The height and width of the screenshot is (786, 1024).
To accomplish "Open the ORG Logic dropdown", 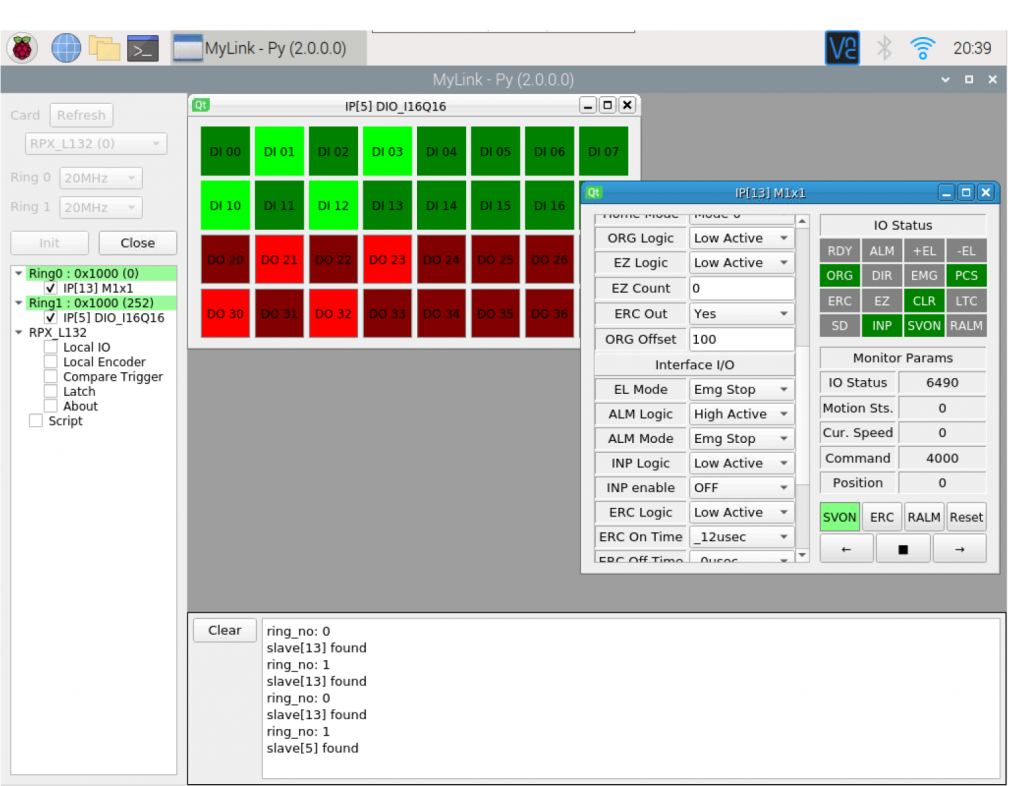I will 741,238.
